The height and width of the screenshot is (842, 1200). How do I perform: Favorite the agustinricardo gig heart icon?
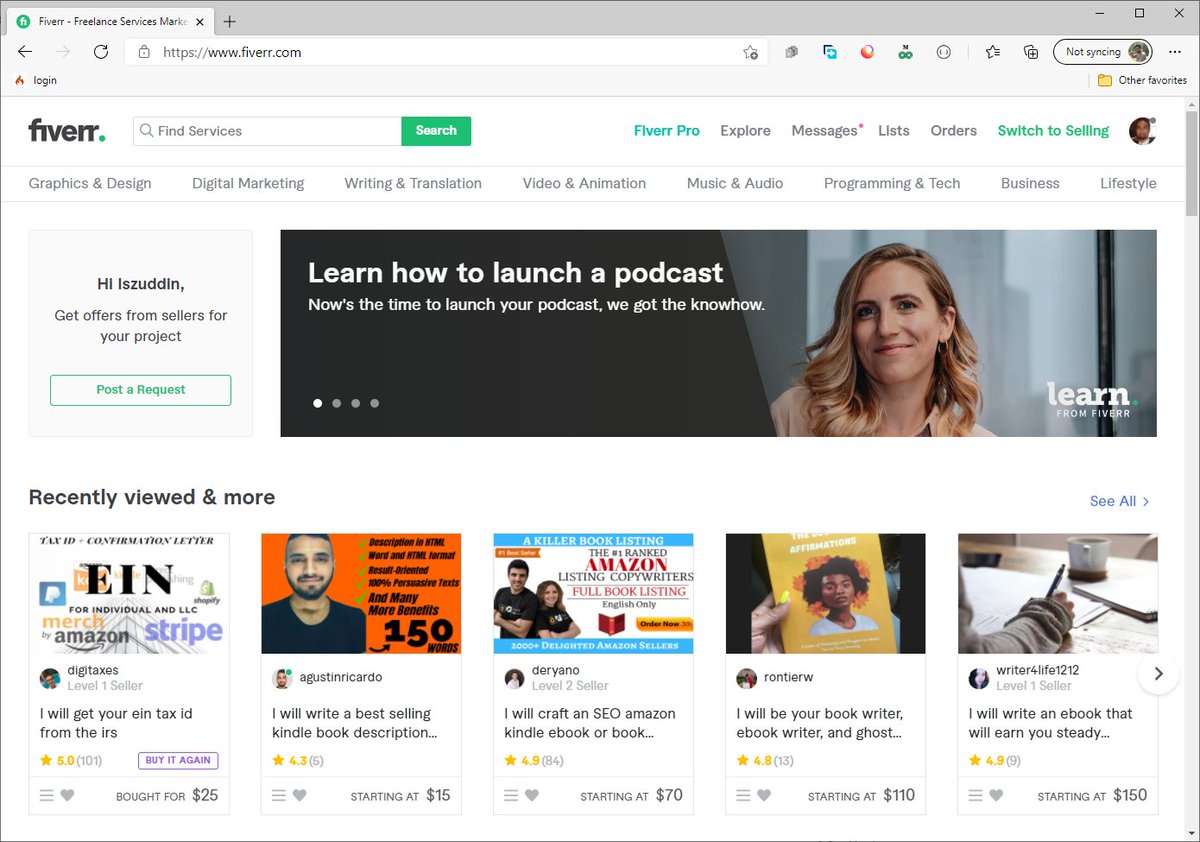tap(299, 796)
